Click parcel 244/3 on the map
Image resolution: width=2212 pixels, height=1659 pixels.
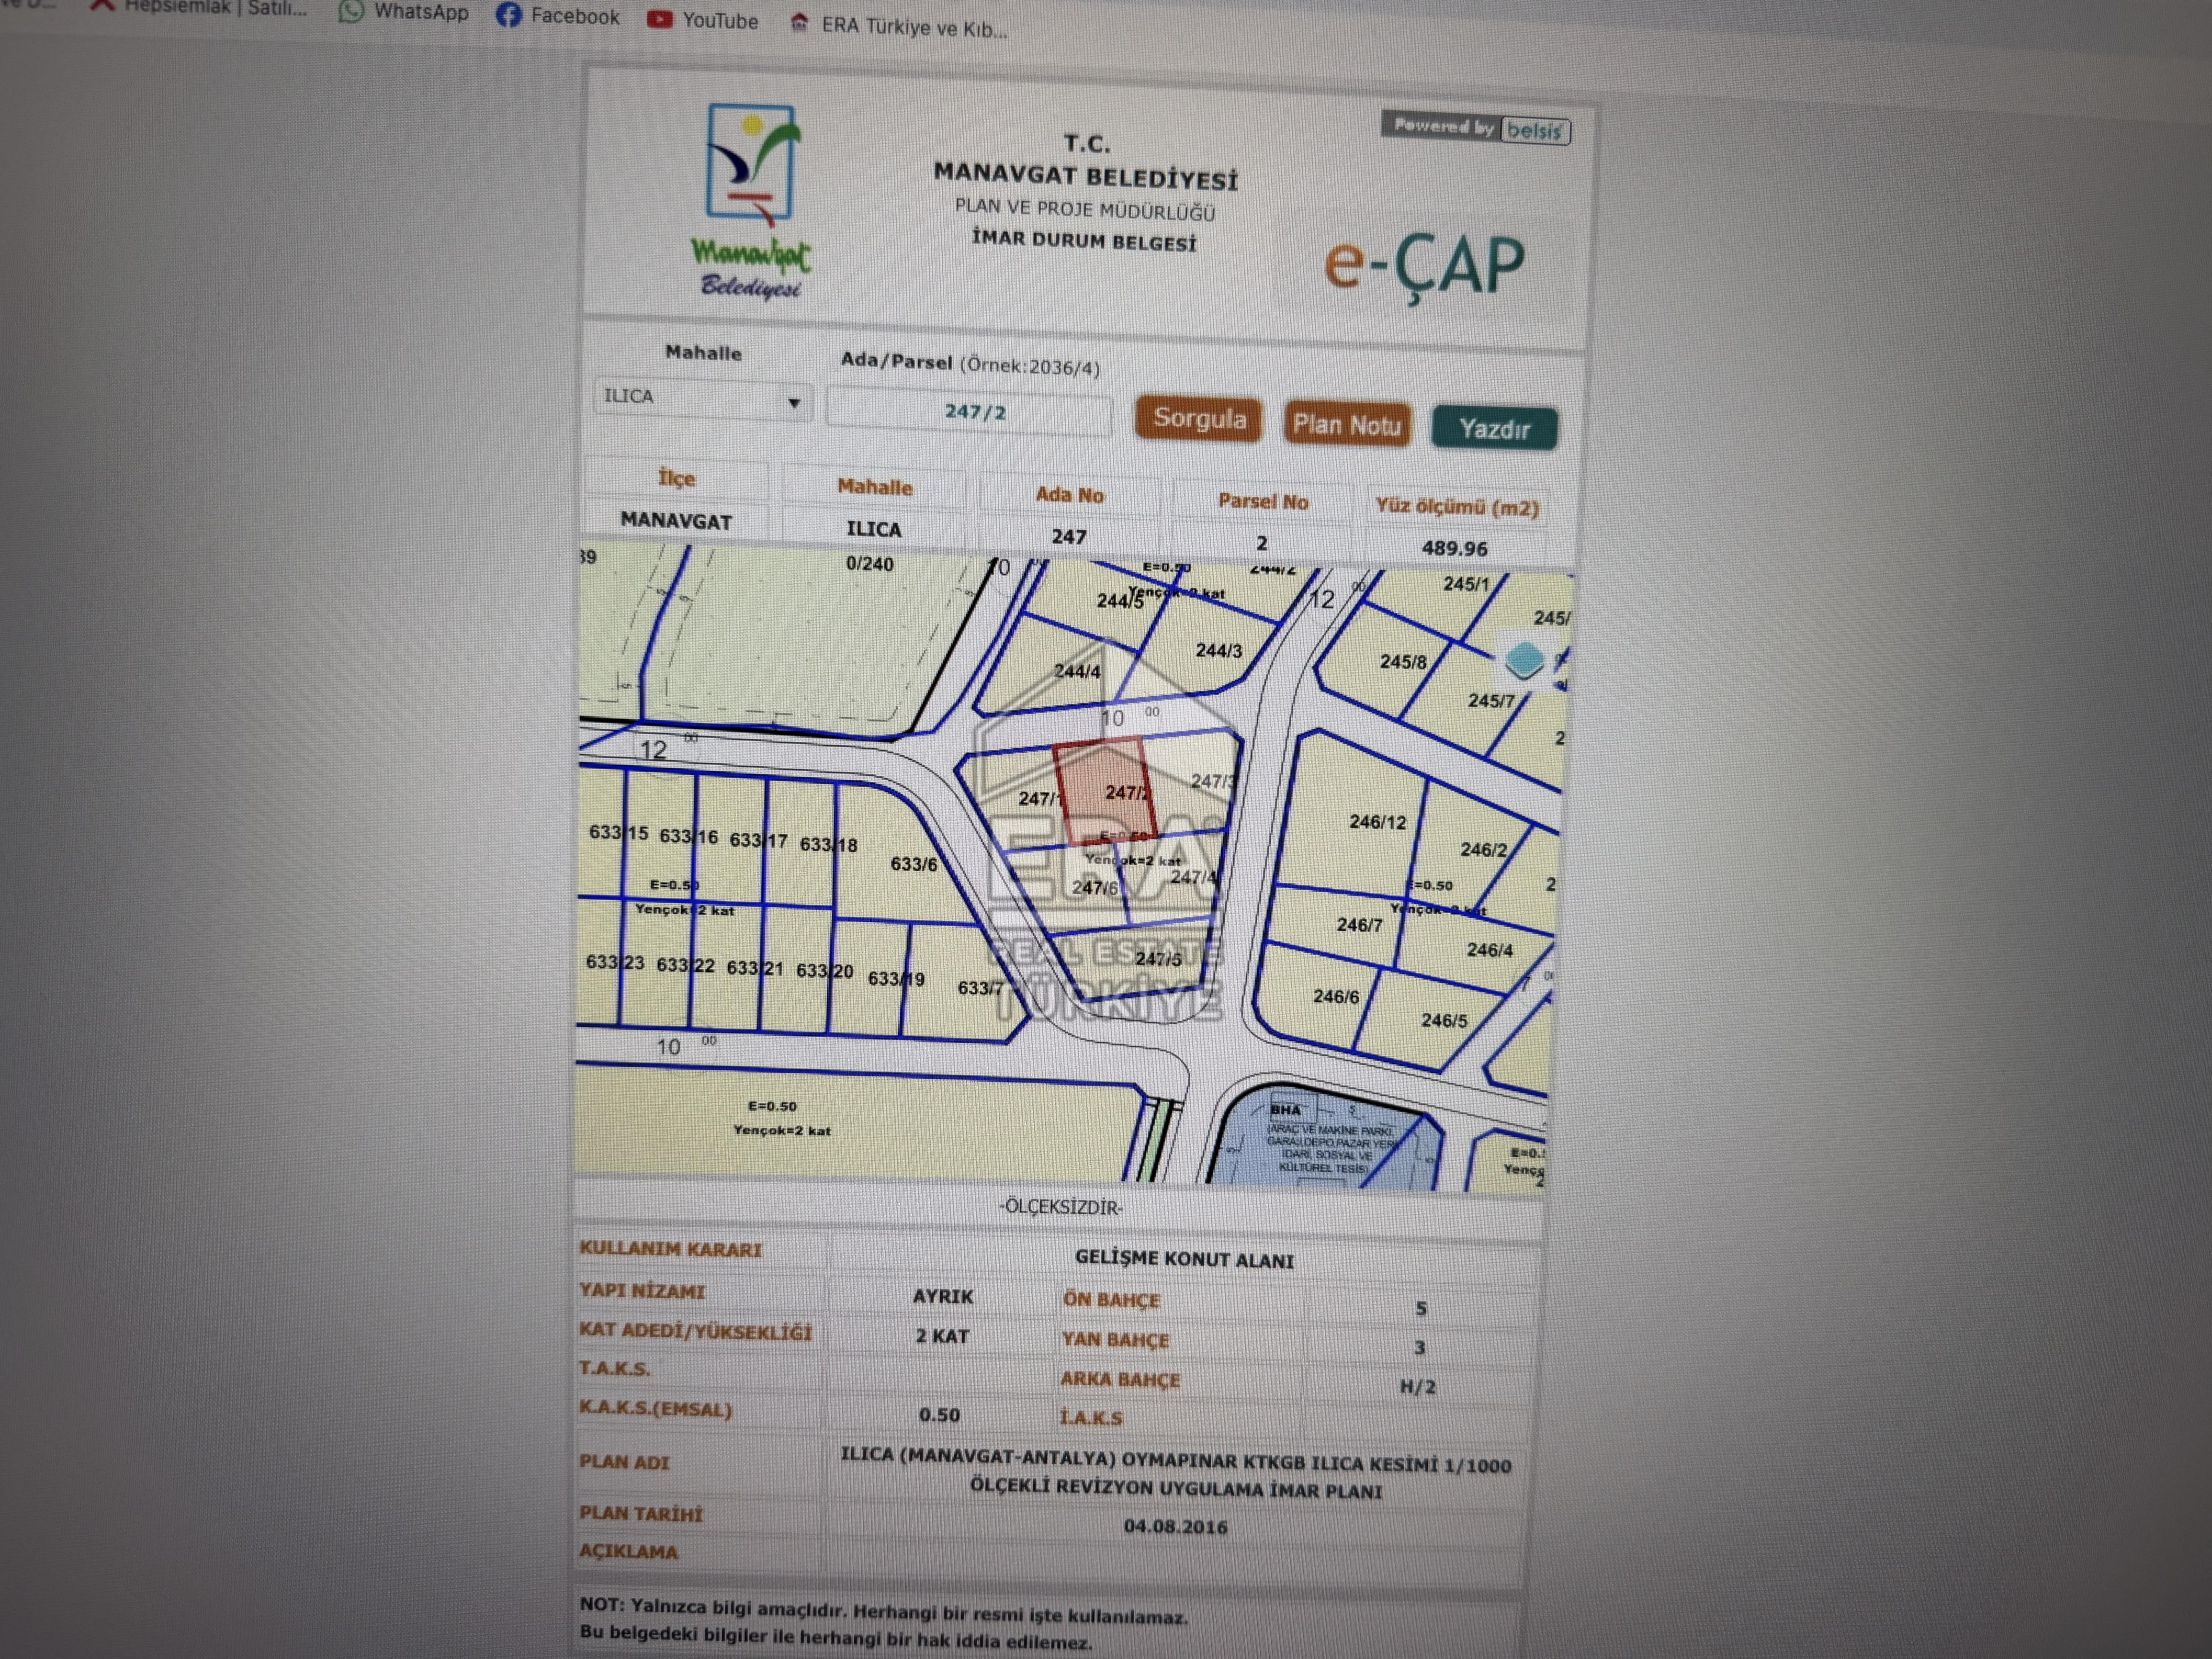[1219, 651]
